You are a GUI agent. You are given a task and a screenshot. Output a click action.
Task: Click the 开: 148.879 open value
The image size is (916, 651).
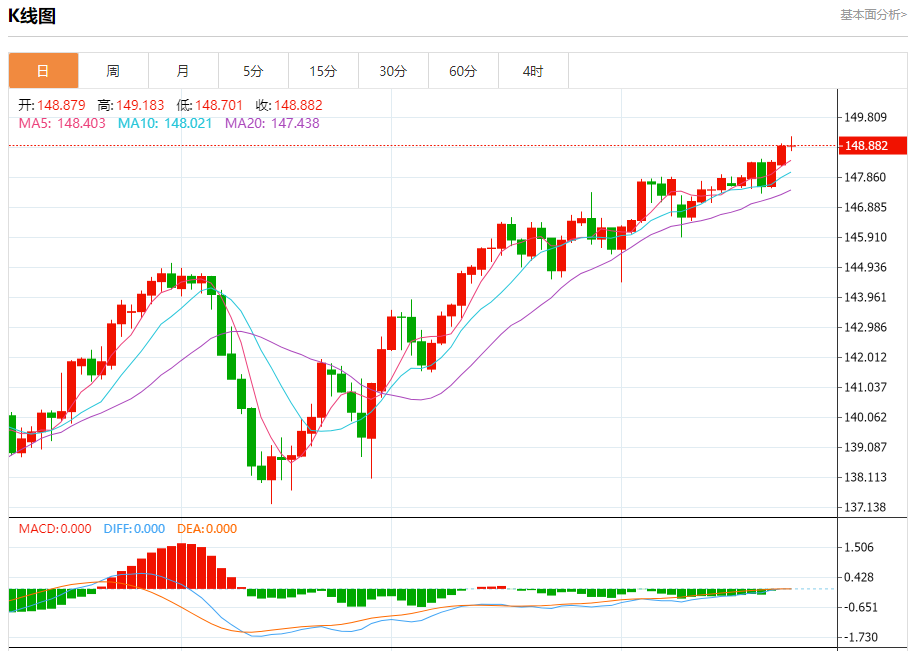coord(52,105)
